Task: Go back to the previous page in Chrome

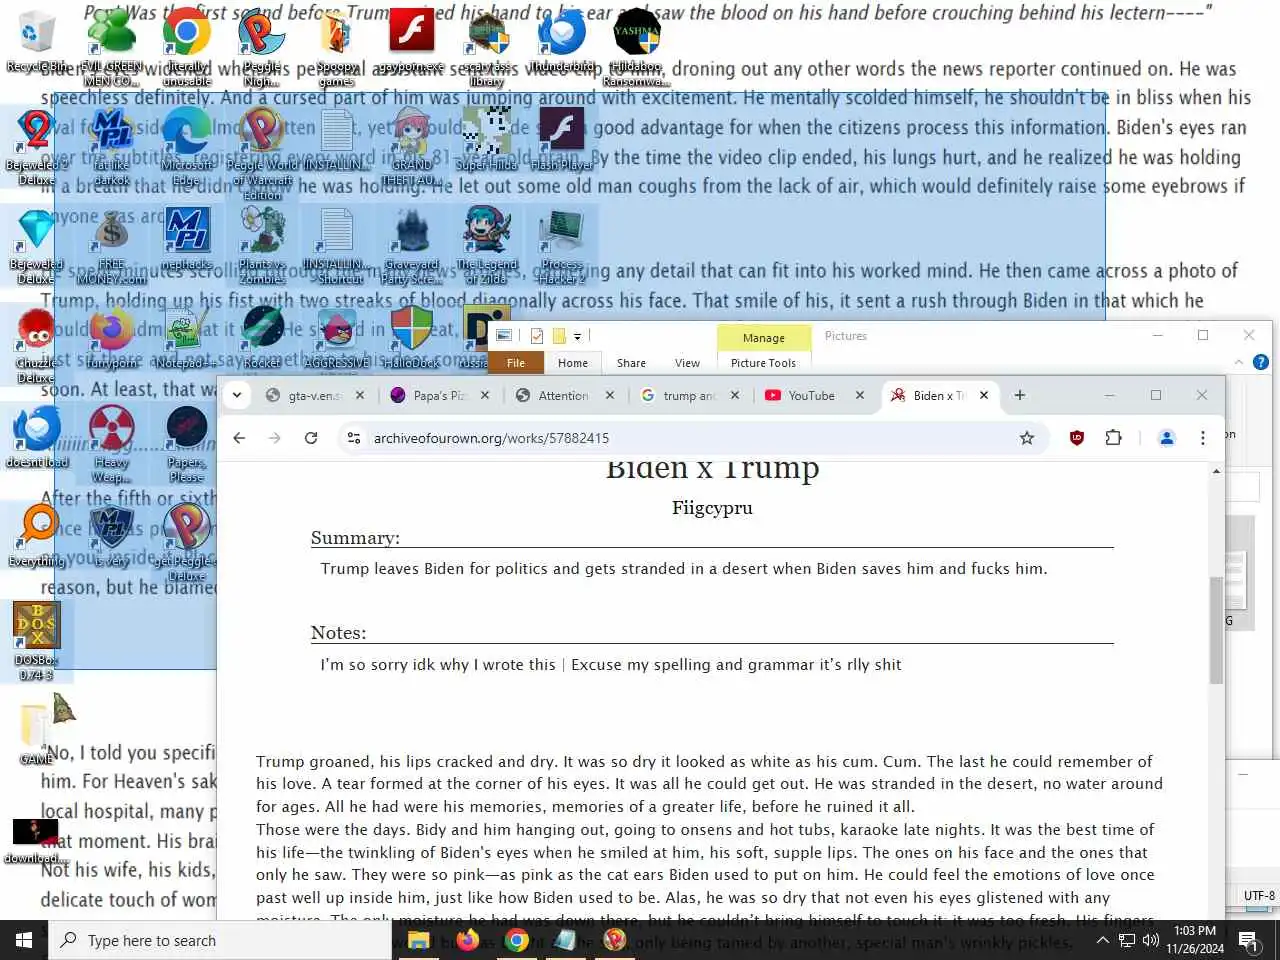Action: pyautogui.click(x=239, y=438)
